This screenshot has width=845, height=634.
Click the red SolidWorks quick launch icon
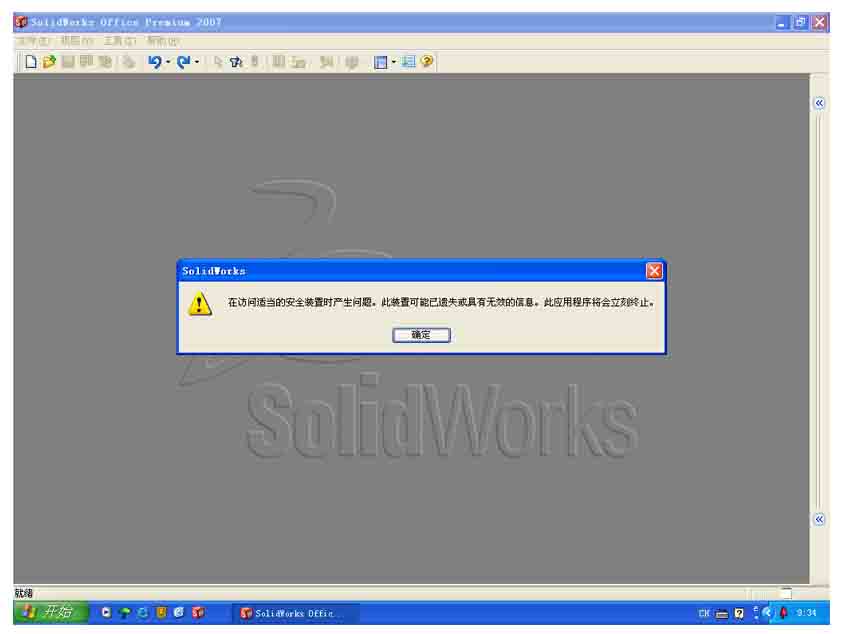tap(198, 612)
